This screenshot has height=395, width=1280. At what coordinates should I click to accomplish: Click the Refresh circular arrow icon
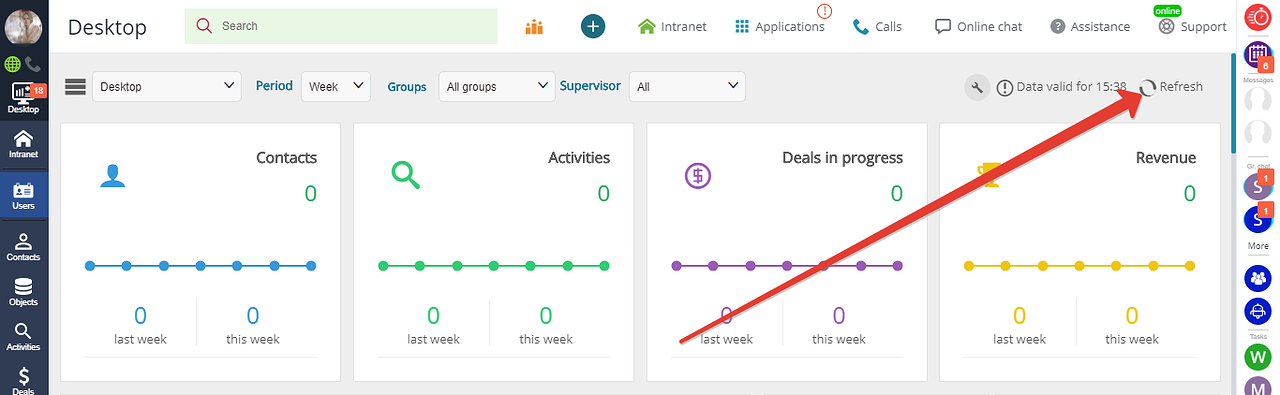(x=1148, y=87)
